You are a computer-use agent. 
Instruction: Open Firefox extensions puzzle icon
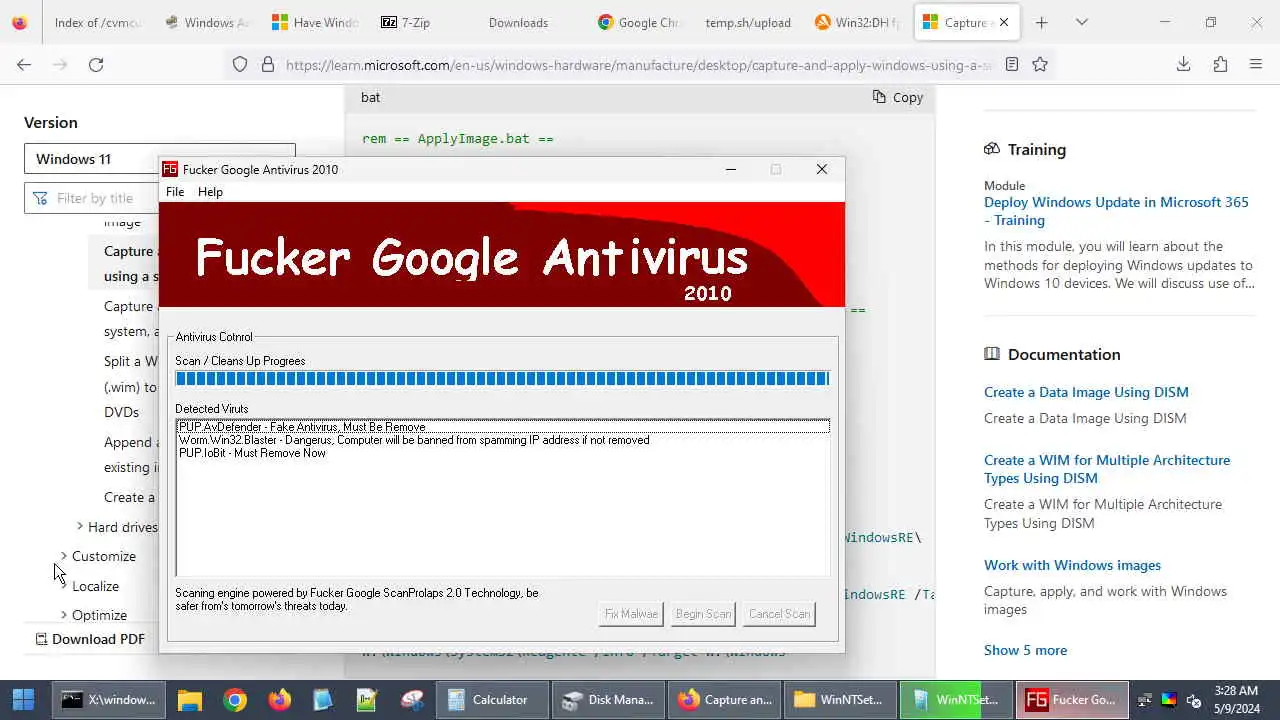point(1220,64)
